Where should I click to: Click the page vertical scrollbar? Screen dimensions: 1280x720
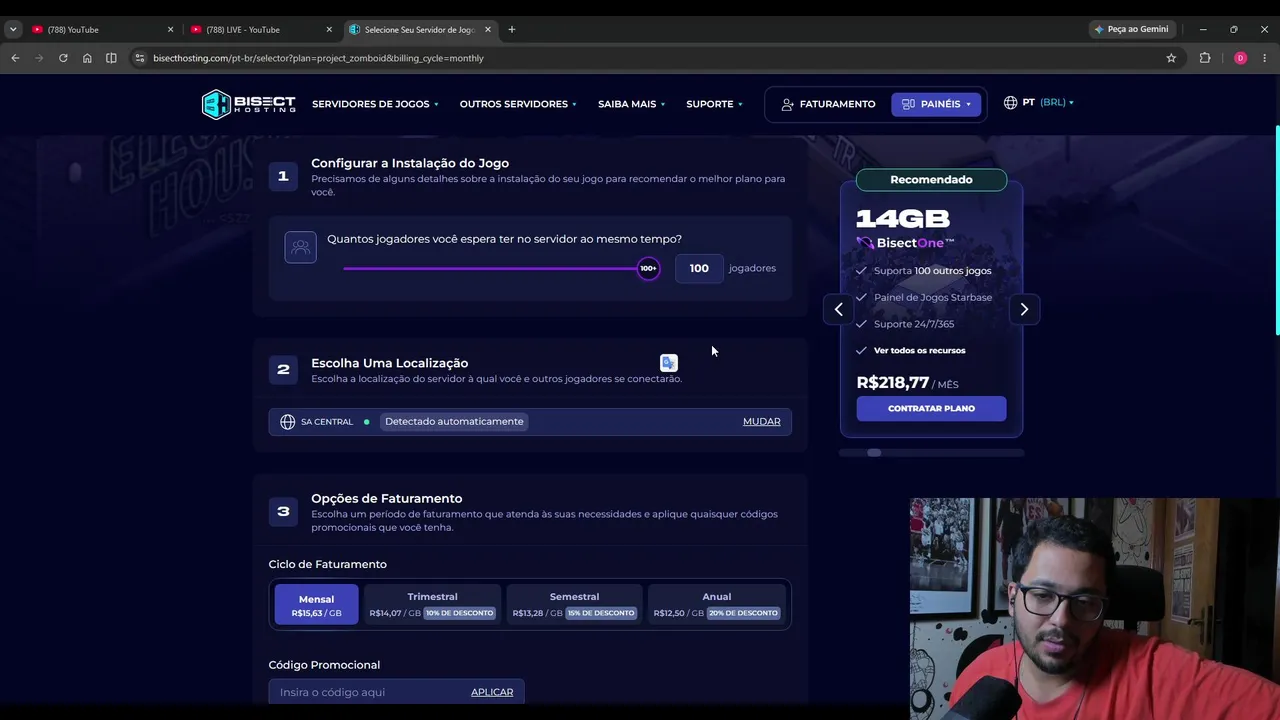[x=1277, y=230]
